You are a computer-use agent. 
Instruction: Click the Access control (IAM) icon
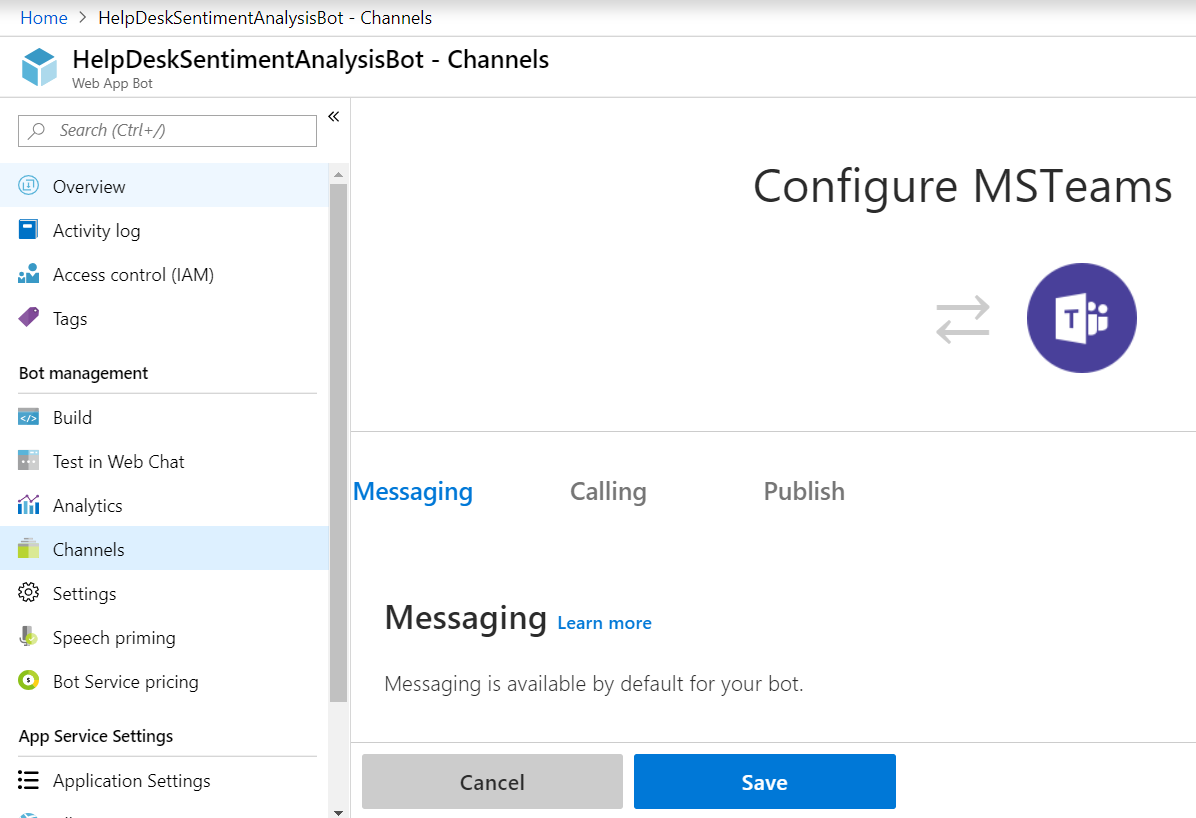coord(29,274)
